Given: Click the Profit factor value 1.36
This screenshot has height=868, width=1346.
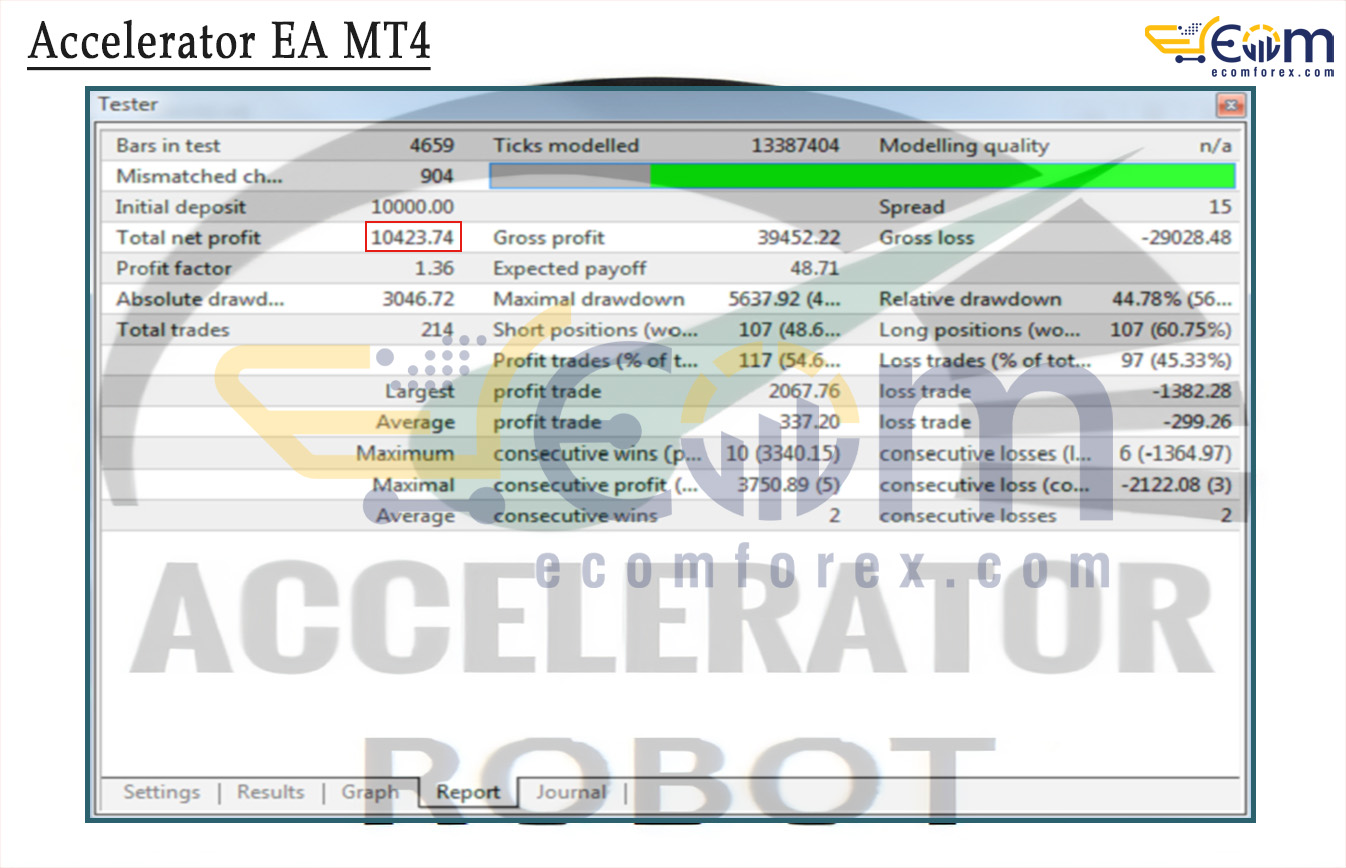Looking at the screenshot, I should 434,269.
